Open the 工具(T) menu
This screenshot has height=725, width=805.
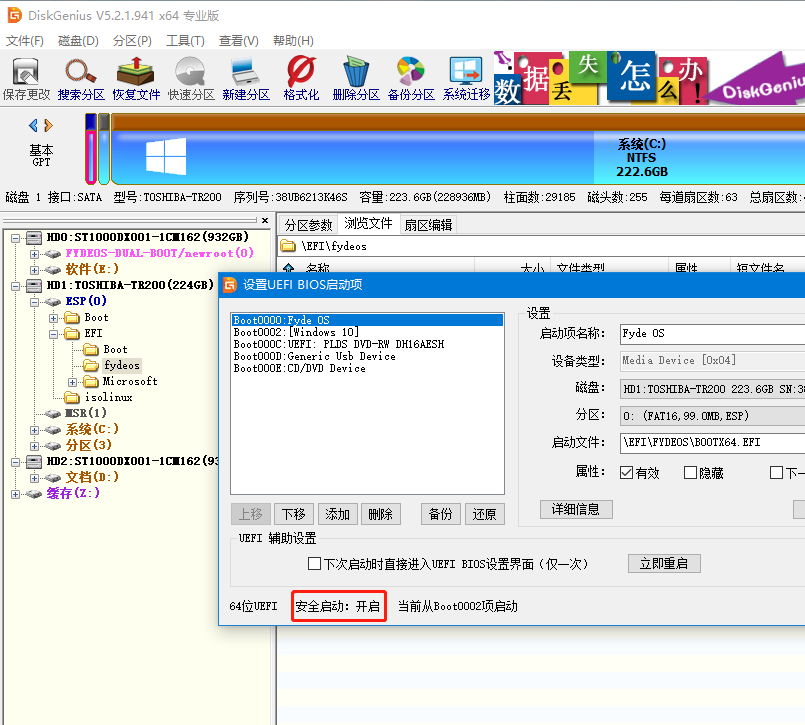(x=185, y=41)
